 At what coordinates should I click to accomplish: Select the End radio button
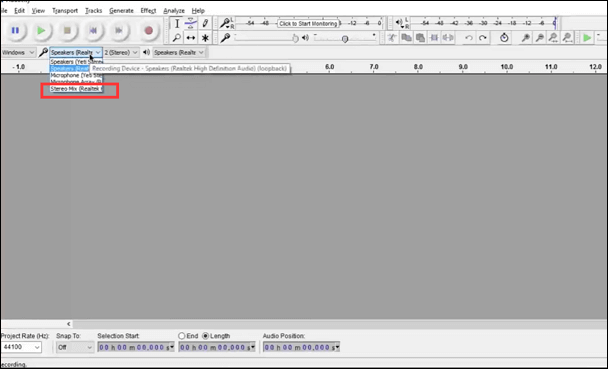point(181,336)
